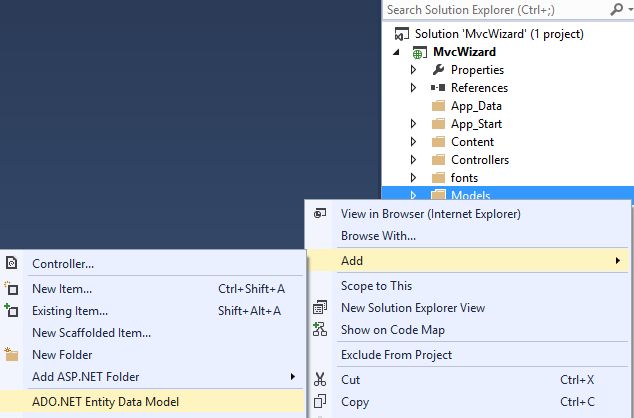Click the Existing Item icon
This screenshot has width=634, height=418.
11,310
